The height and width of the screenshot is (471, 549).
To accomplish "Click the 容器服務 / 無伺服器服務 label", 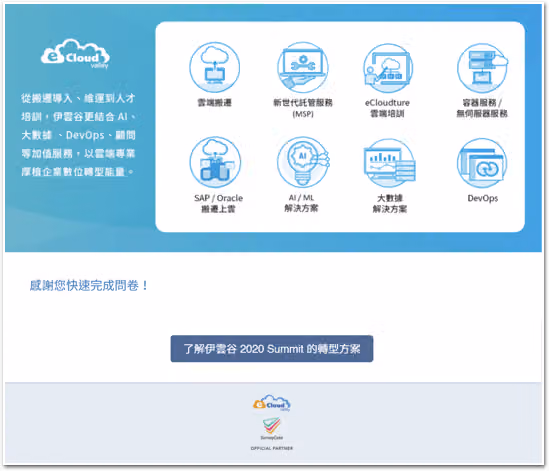I will [482, 108].
